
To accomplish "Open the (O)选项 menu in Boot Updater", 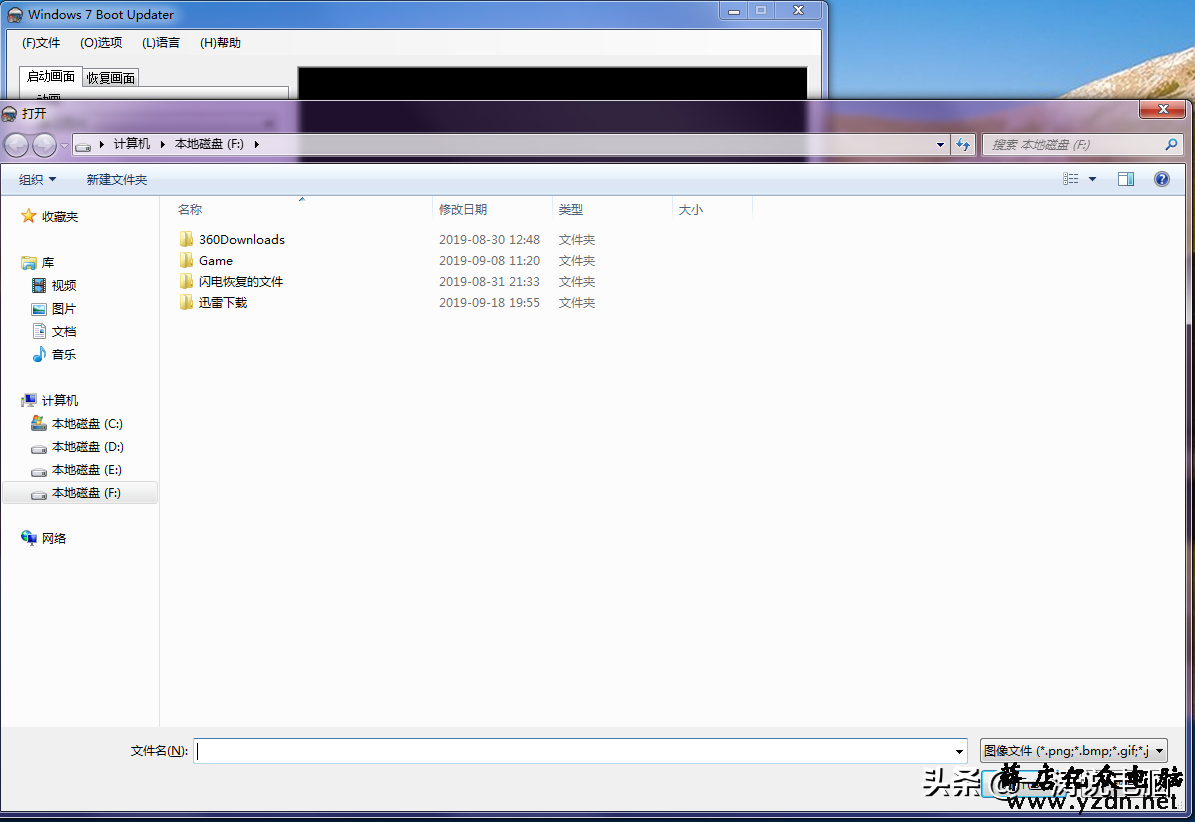I will tap(101, 43).
